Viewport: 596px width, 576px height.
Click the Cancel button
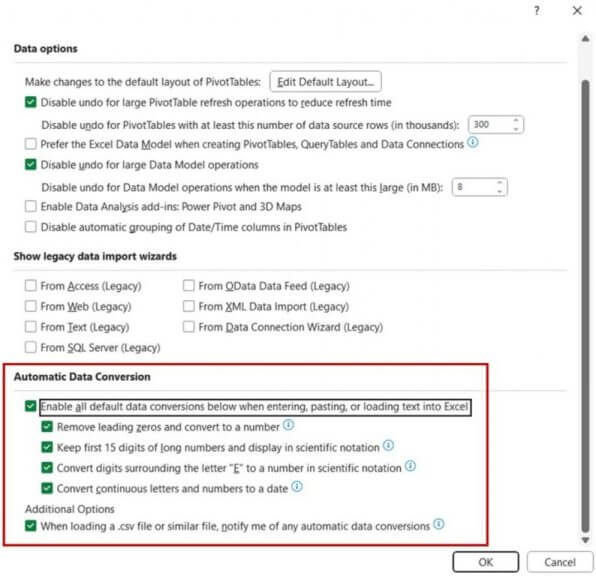[x=560, y=562]
